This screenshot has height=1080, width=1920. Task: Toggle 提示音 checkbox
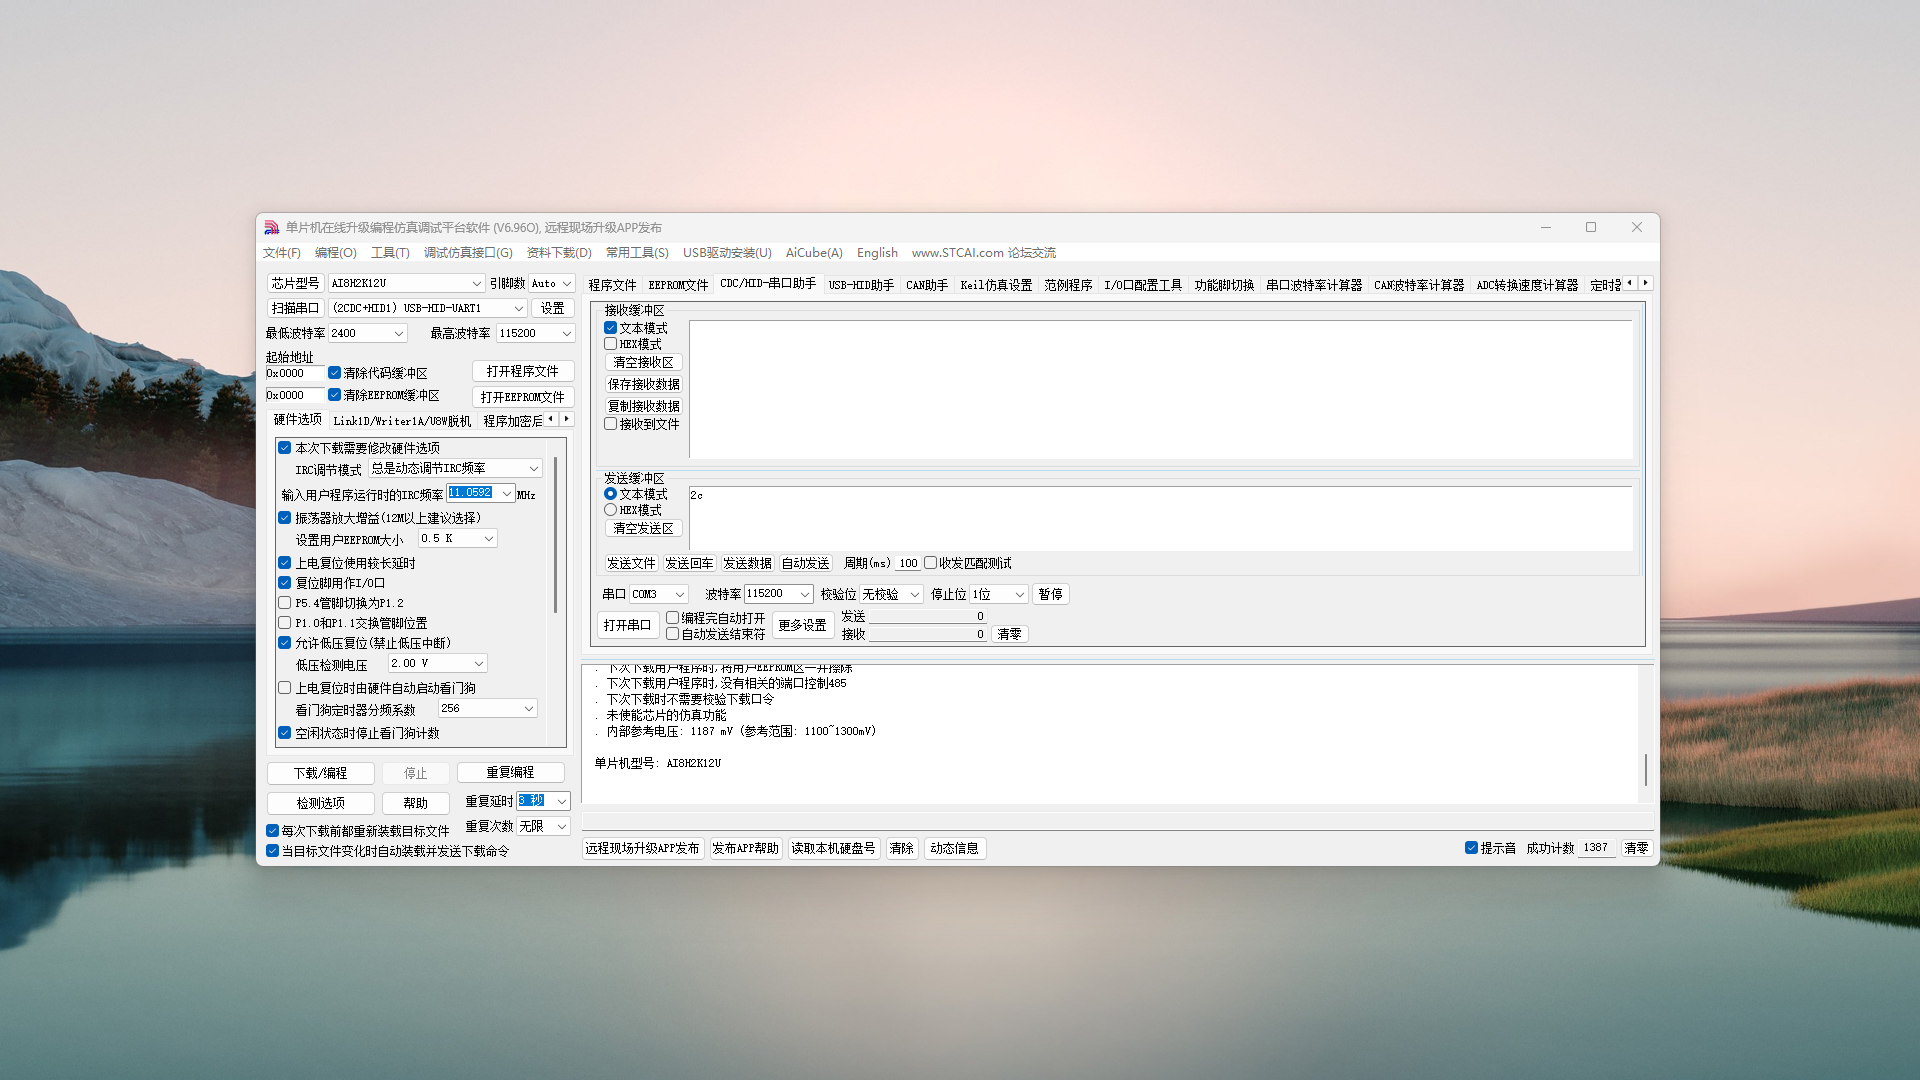coord(1471,848)
